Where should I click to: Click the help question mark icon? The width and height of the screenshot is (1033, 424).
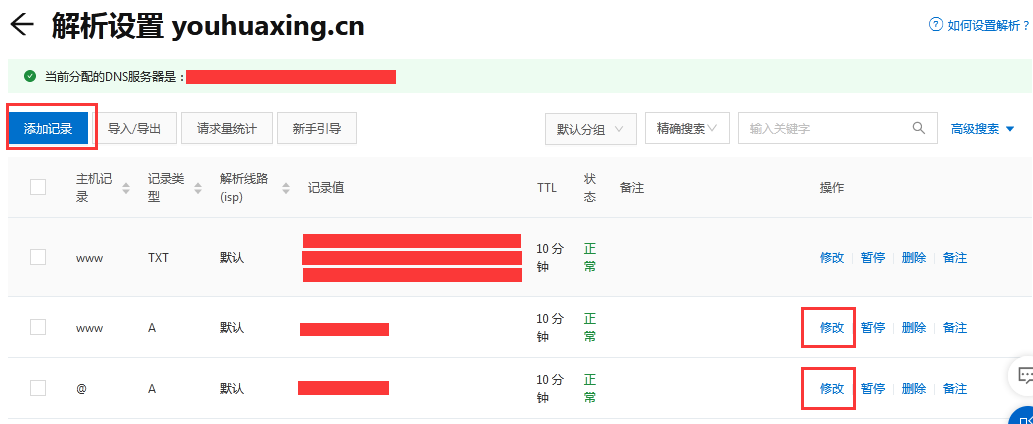tap(935, 25)
